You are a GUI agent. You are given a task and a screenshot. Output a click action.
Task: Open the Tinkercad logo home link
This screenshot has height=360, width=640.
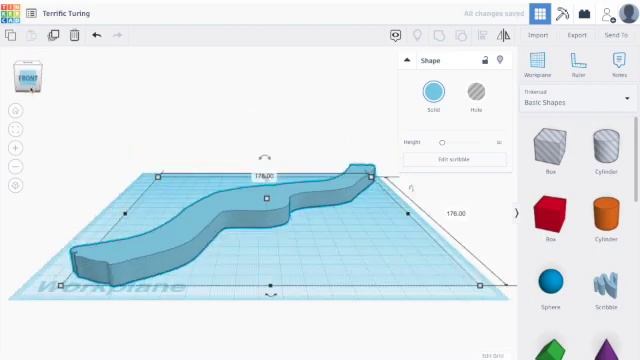pos(10,13)
